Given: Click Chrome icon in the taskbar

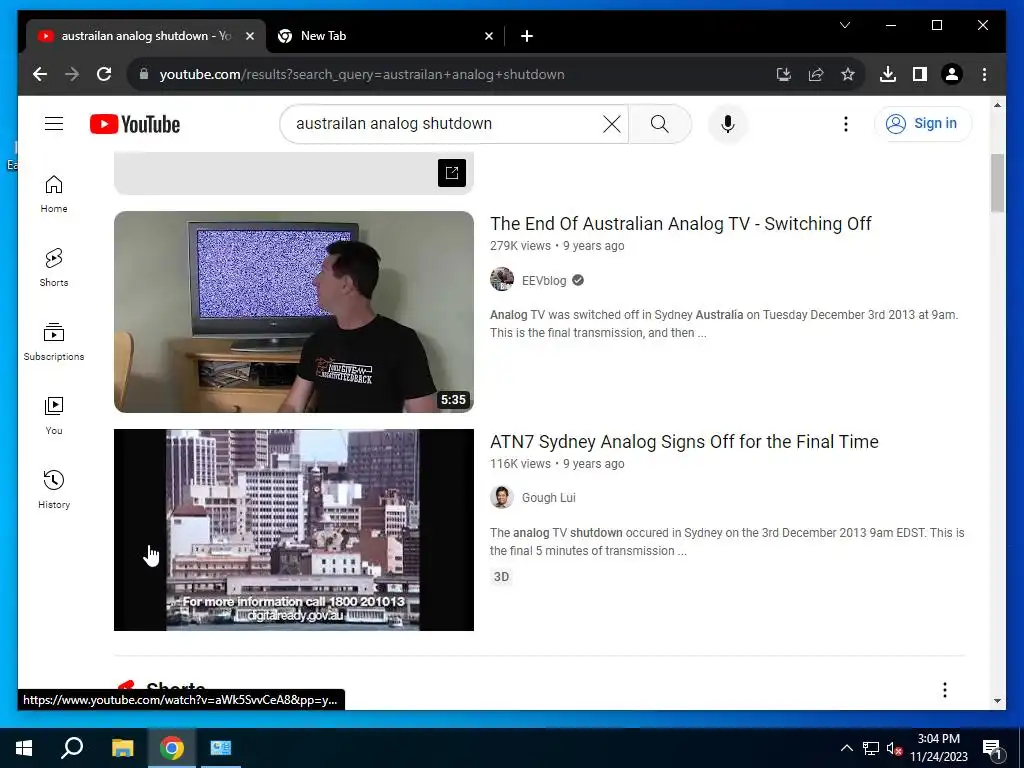Looking at the screenshot, I should pos(172,748).
